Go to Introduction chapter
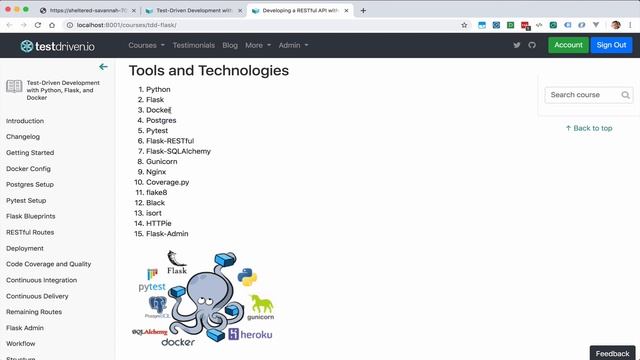Image resolution: width=640 pixels, height=360 pixels. pyautogui.click(x=25, y=121)
